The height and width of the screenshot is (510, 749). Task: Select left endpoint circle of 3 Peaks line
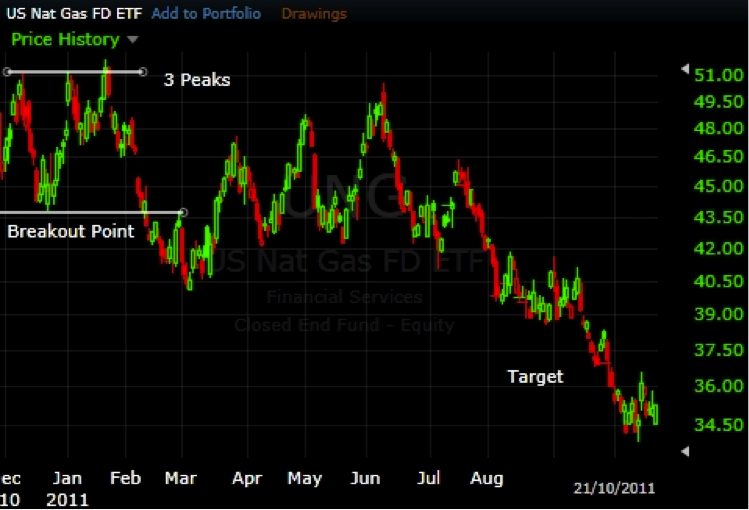tap(7, 72)
